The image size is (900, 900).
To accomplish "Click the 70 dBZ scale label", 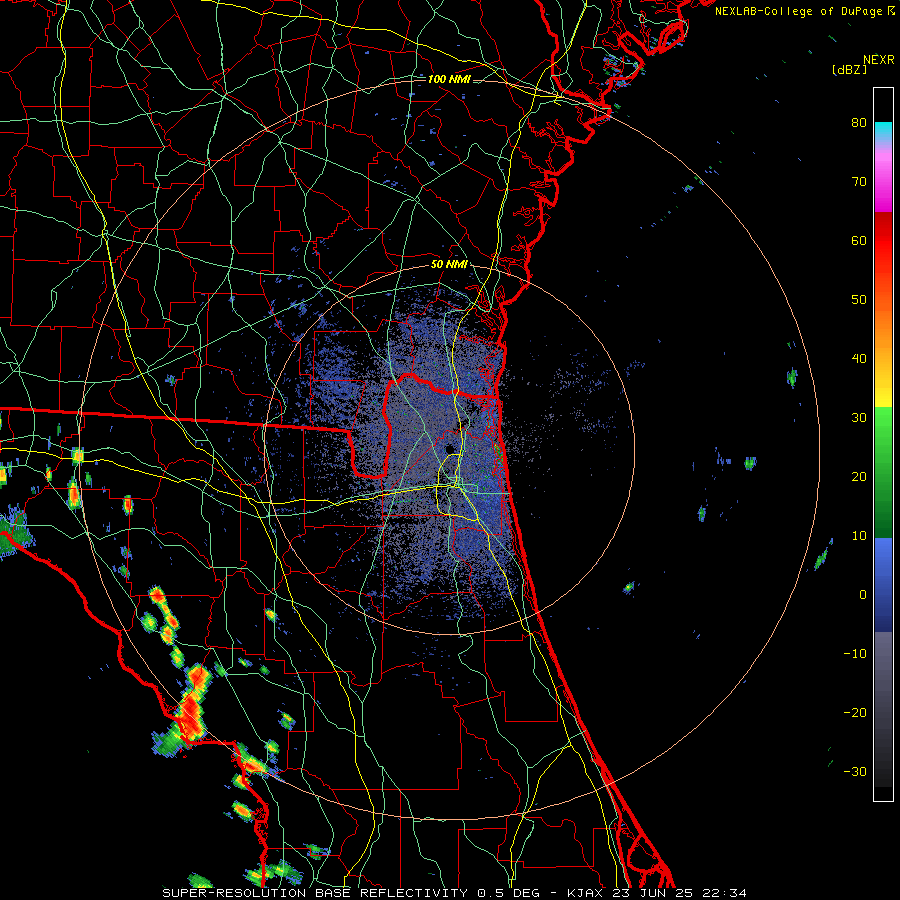I will pyautogui.click(x=859, y=181).
